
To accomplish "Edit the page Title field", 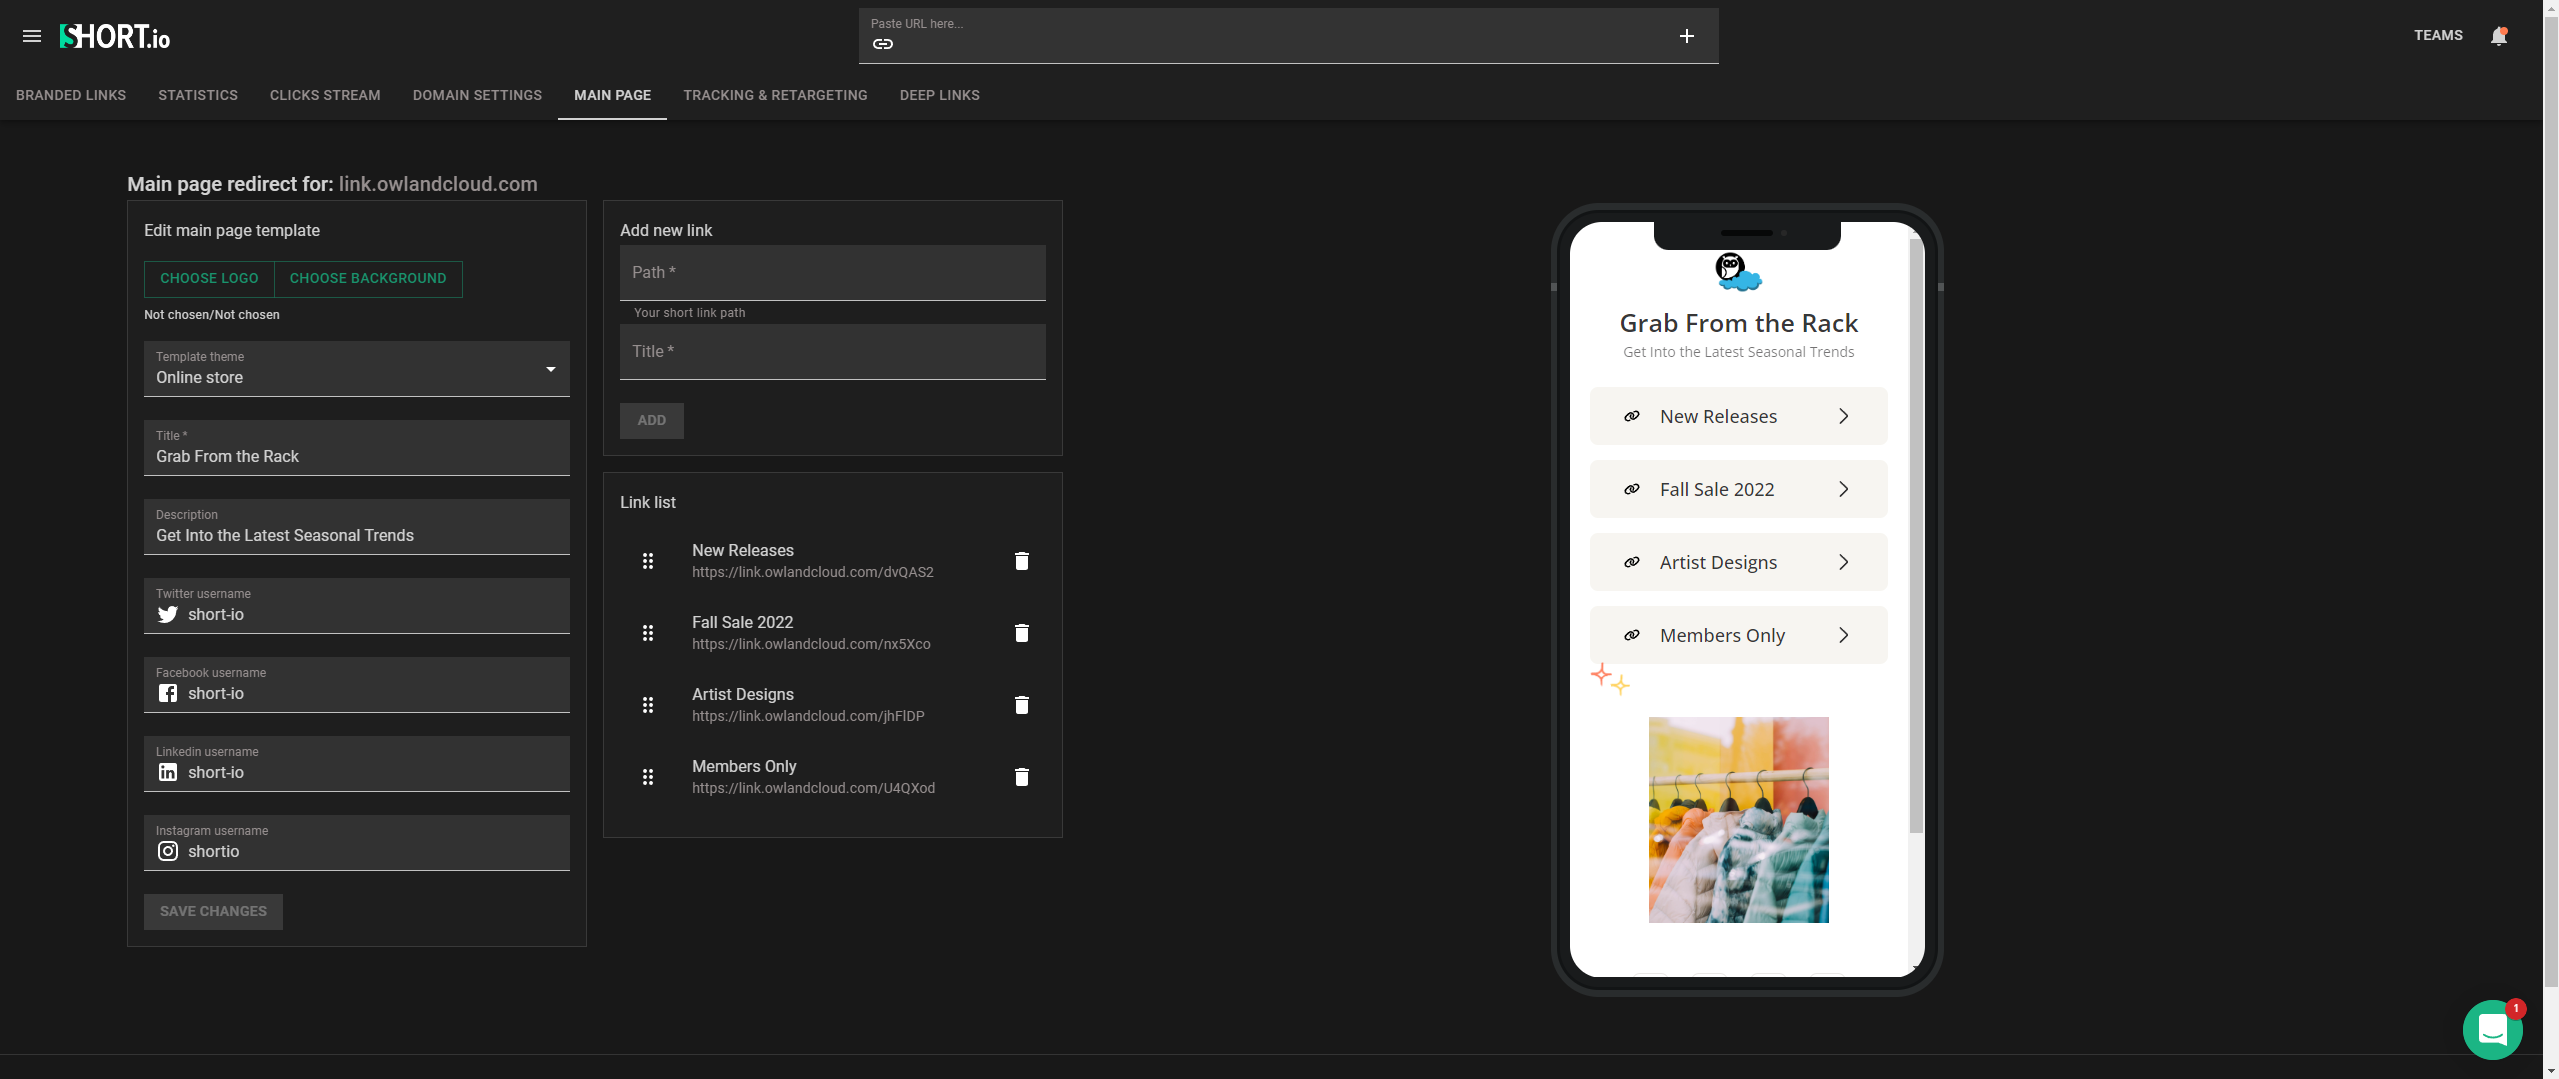I will tap(357, 448).
